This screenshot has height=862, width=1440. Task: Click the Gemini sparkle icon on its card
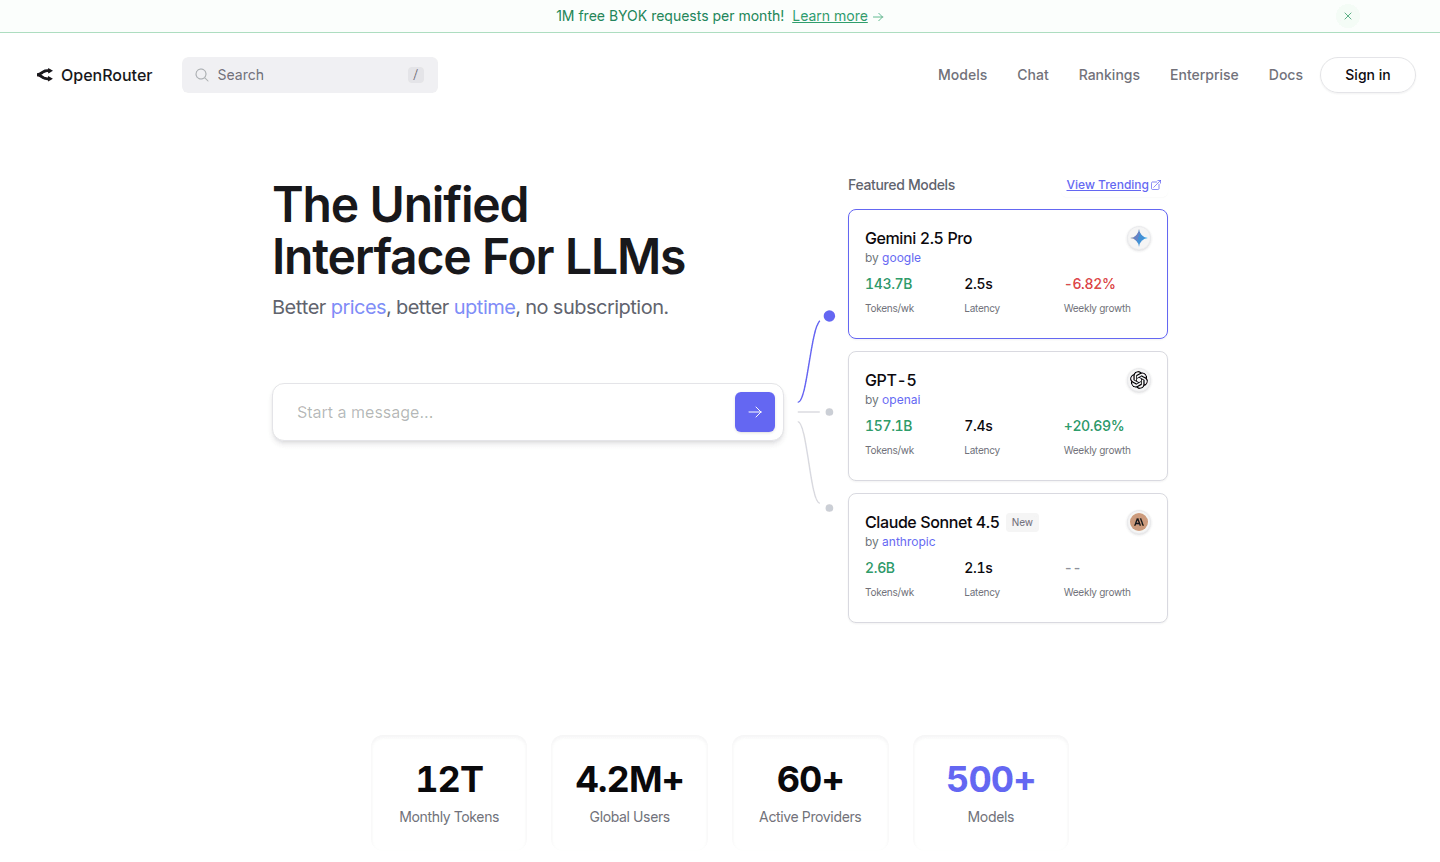coord(1138,238)
